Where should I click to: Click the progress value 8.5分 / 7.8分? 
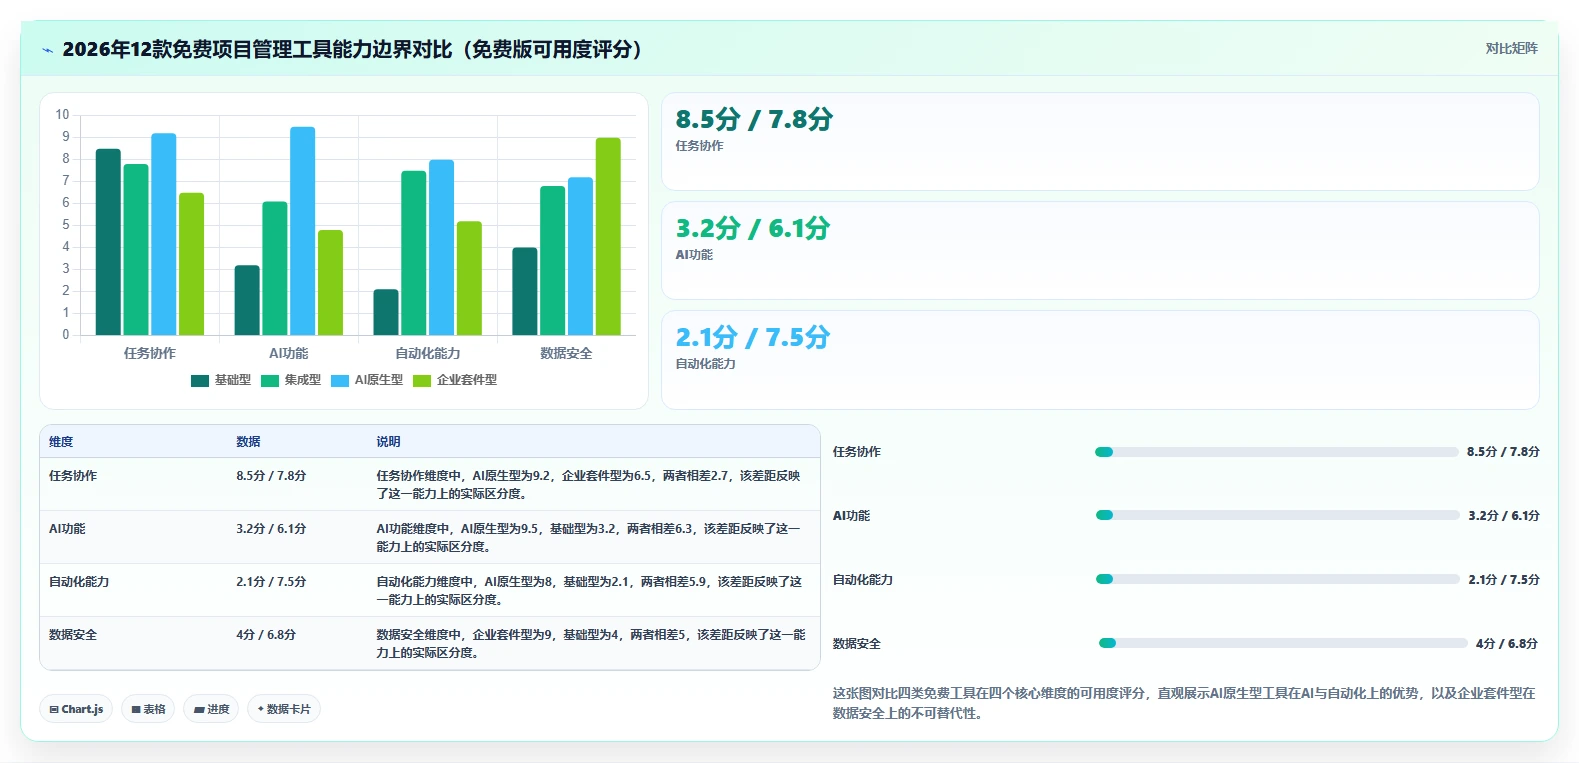point(1503,452)
